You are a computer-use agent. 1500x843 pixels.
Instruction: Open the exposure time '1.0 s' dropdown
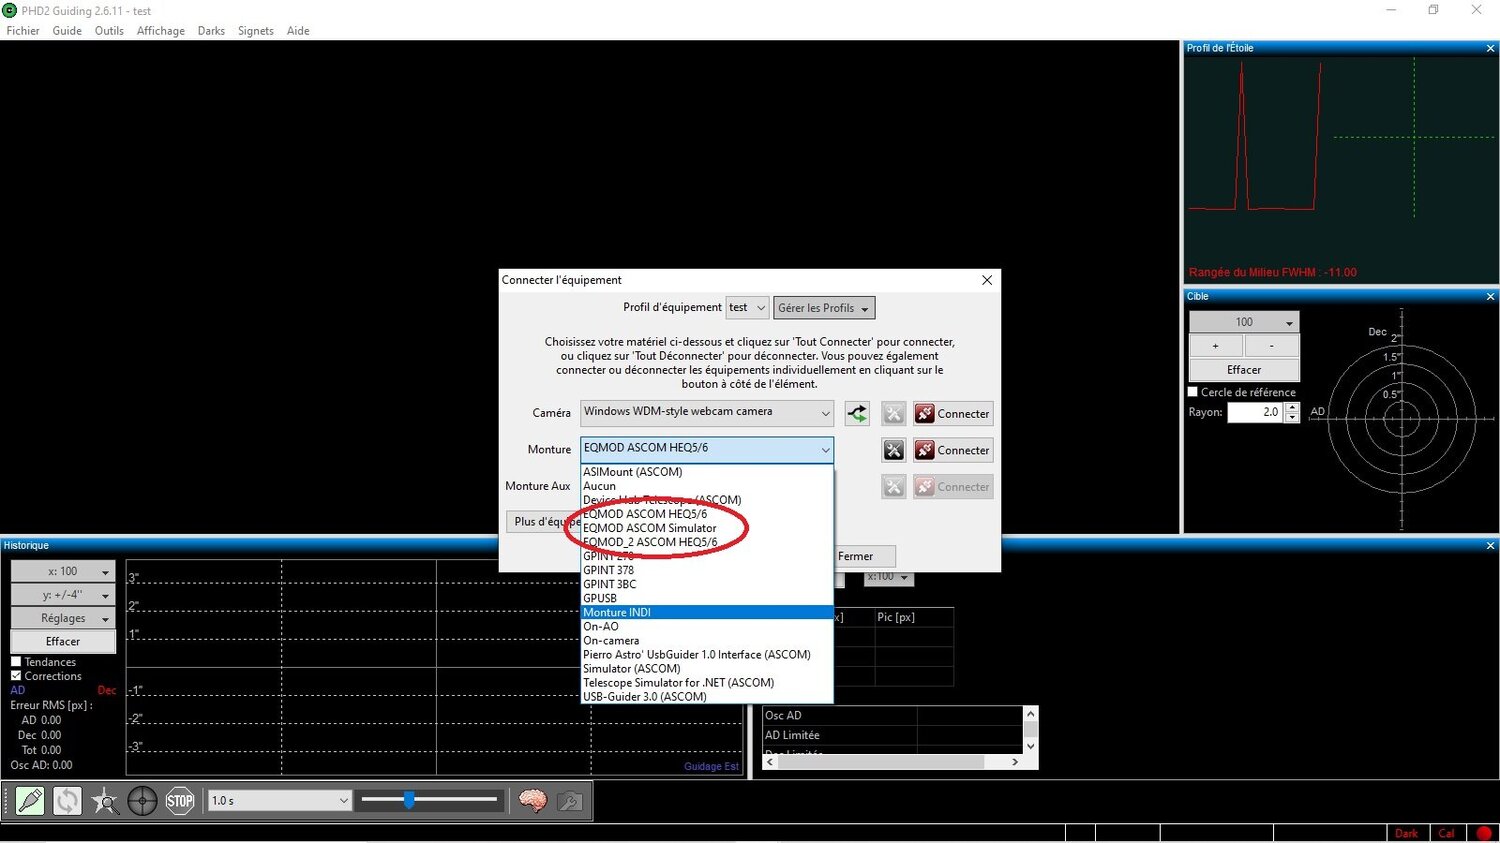point(280,801)
